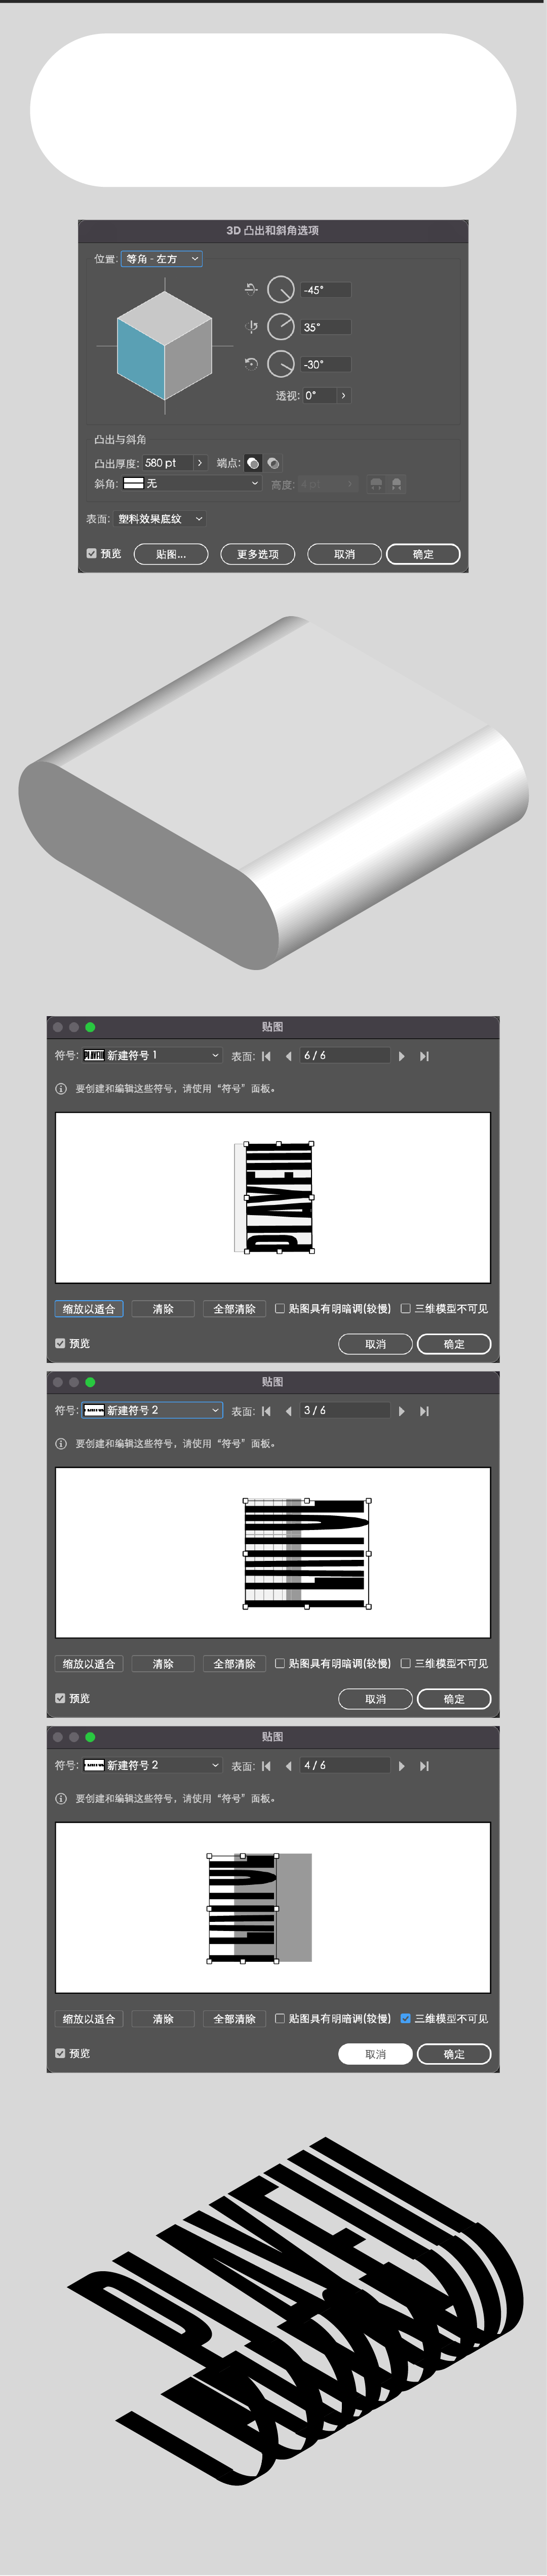This screenshot has width=547, height=2576.
Task: Click the Z-axis rotation dial beside -30°
Action: pos(281,364)
